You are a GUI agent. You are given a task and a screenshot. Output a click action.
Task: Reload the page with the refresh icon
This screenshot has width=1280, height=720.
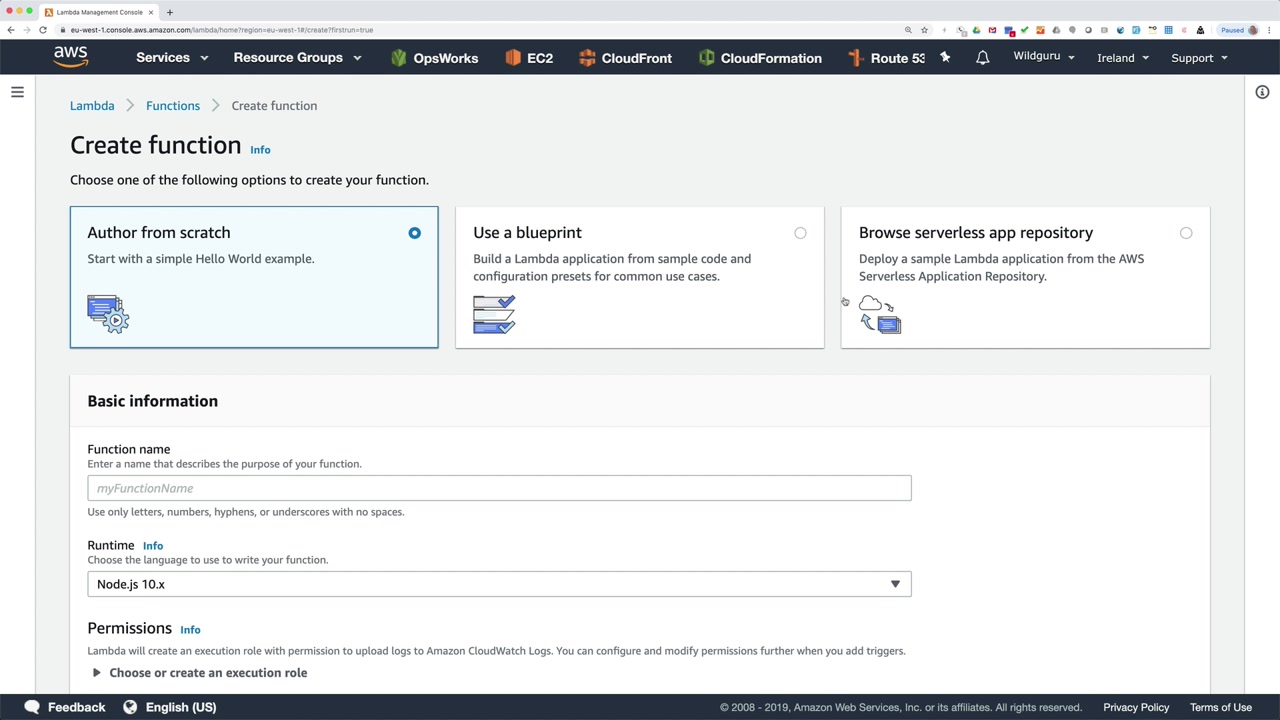click(x=43, y=30)
